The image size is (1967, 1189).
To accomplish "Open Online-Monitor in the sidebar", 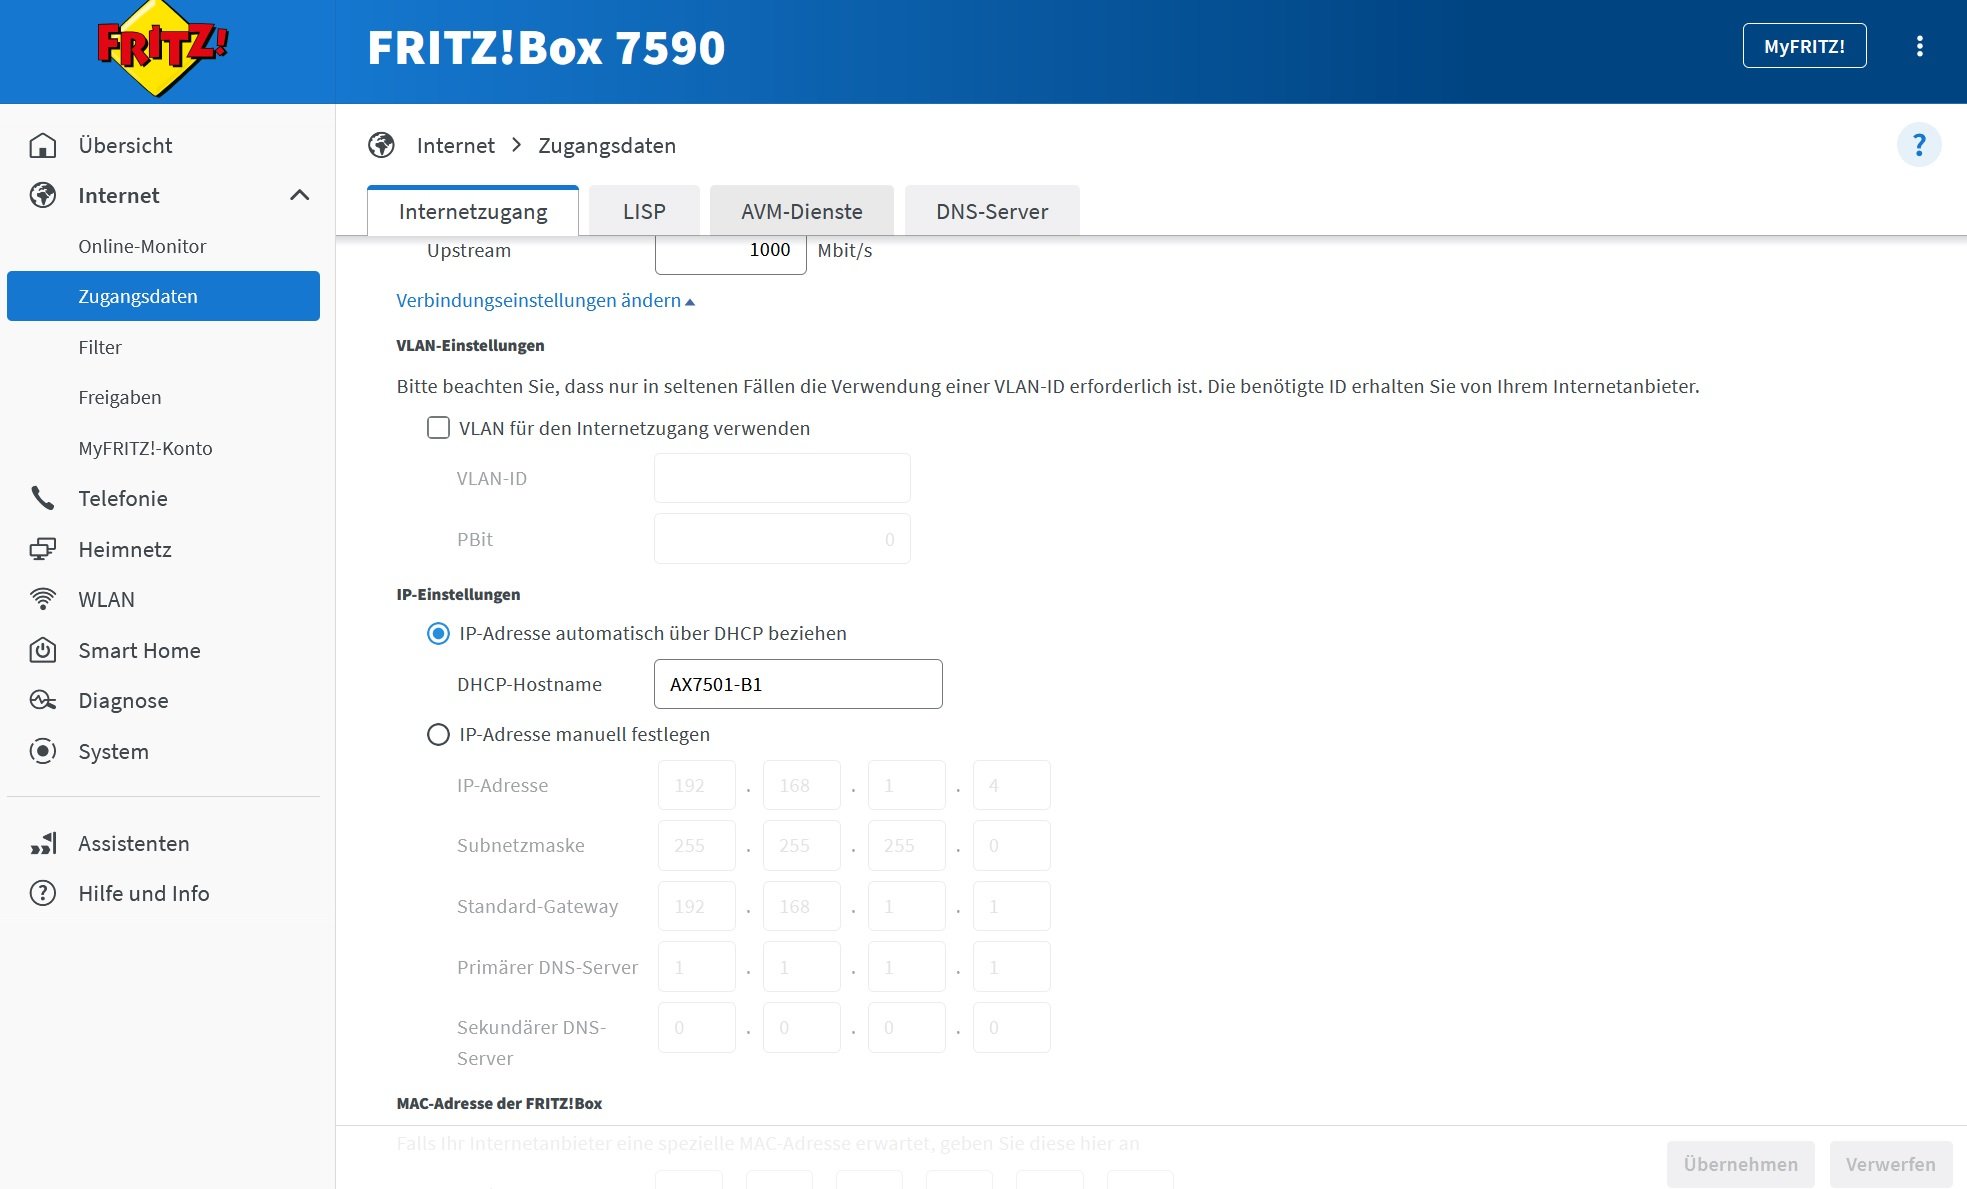I will (142, 246).
